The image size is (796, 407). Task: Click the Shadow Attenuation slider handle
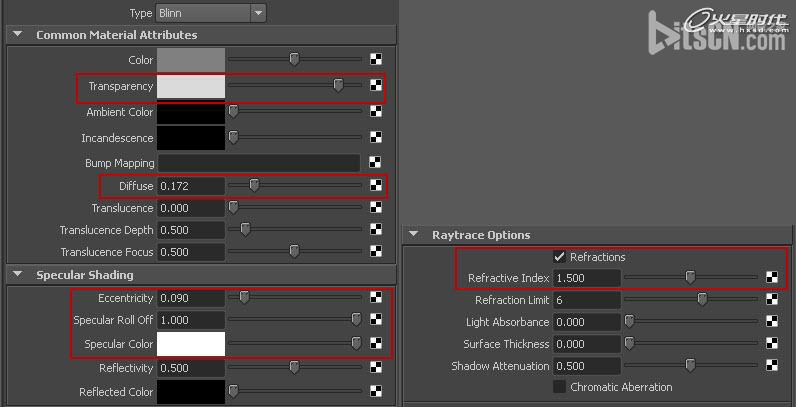pos(690,365)
